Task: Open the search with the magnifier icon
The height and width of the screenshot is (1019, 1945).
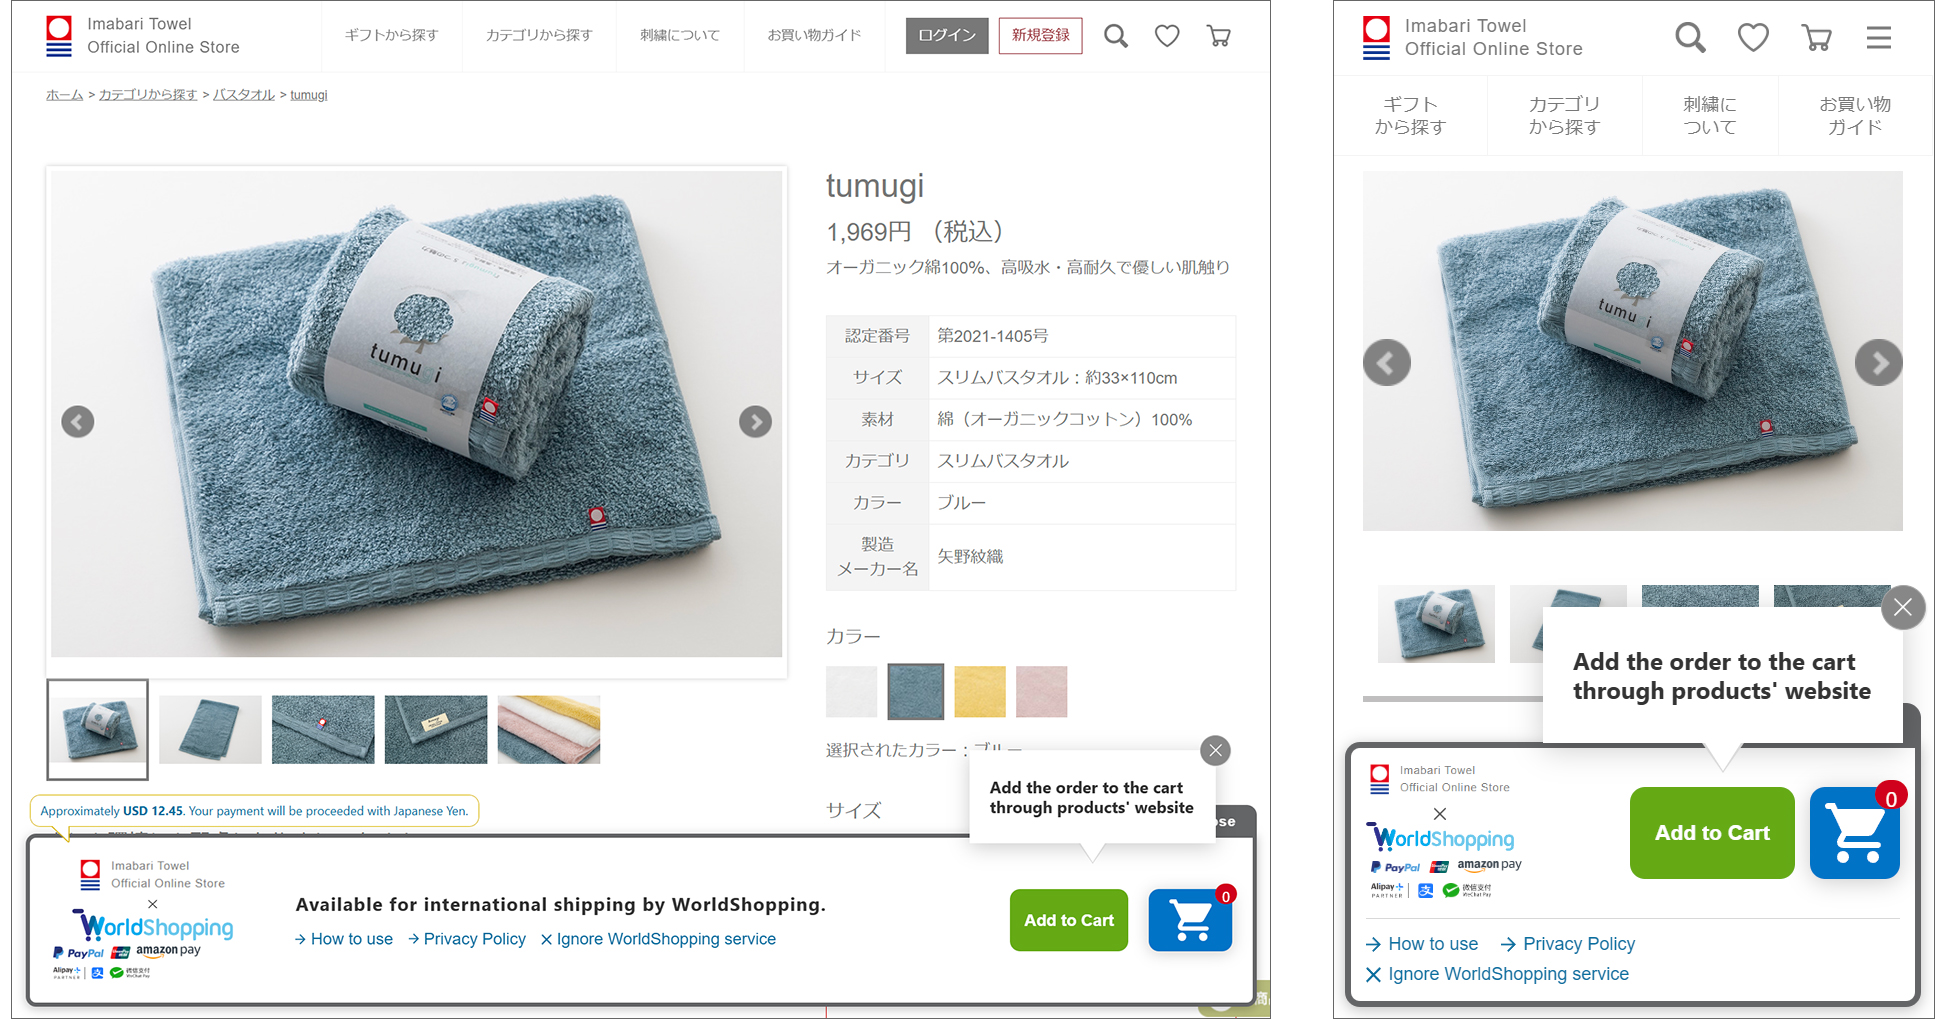Action: coord(1116,35)
